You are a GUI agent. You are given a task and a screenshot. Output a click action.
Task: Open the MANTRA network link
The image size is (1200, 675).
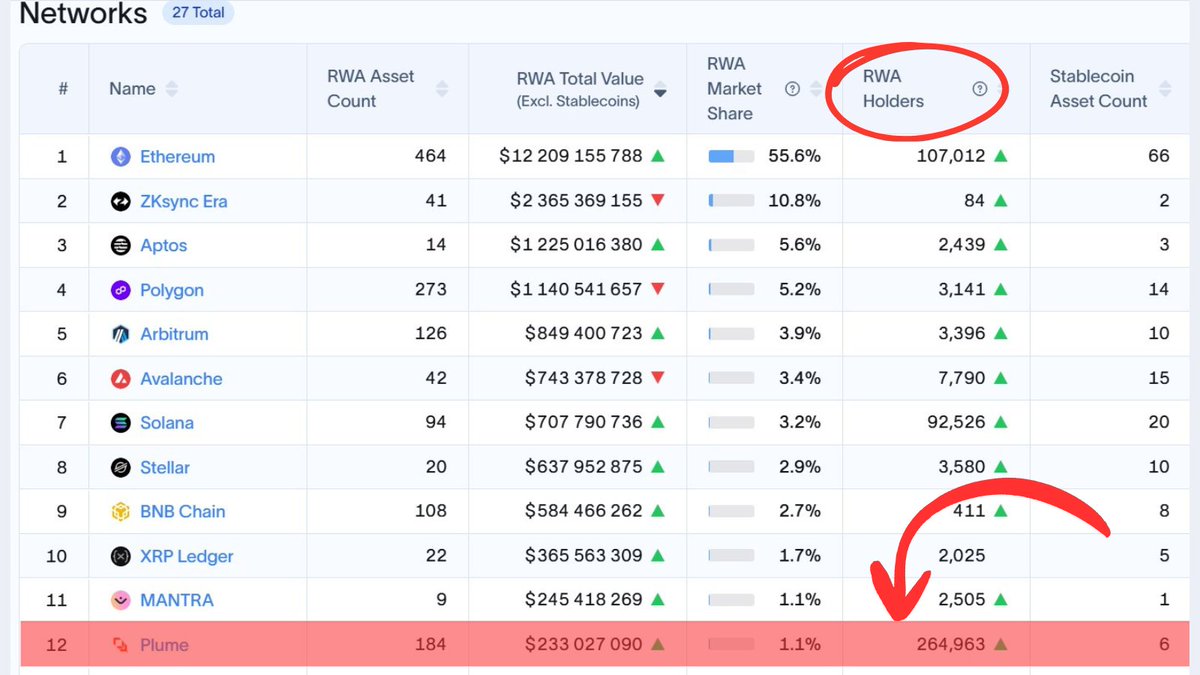coord(177,600)
